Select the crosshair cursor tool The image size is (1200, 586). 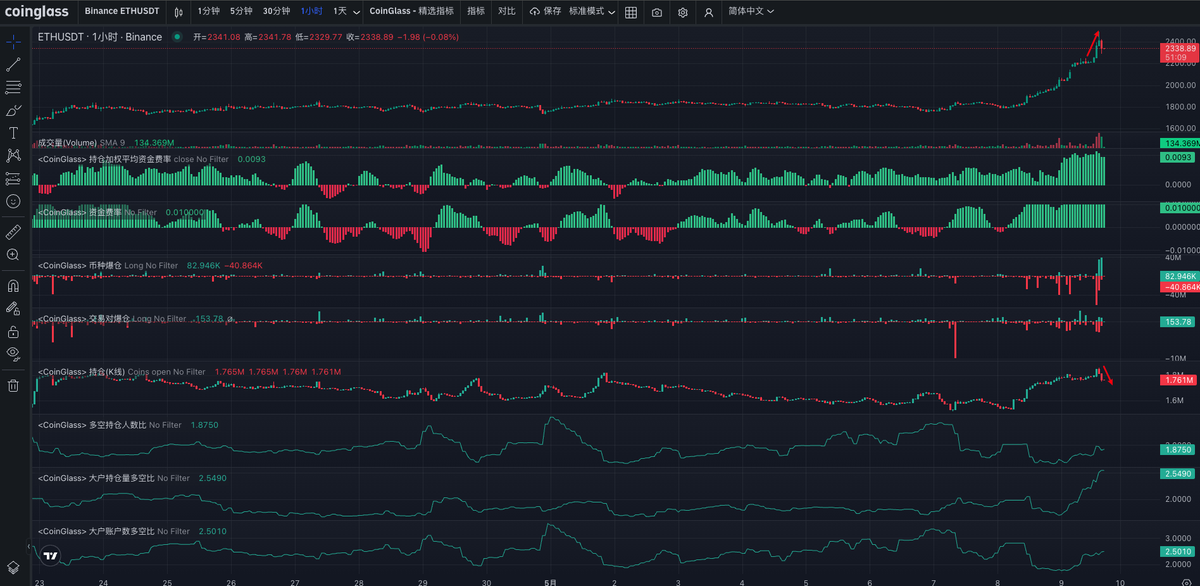pos(13,43)
